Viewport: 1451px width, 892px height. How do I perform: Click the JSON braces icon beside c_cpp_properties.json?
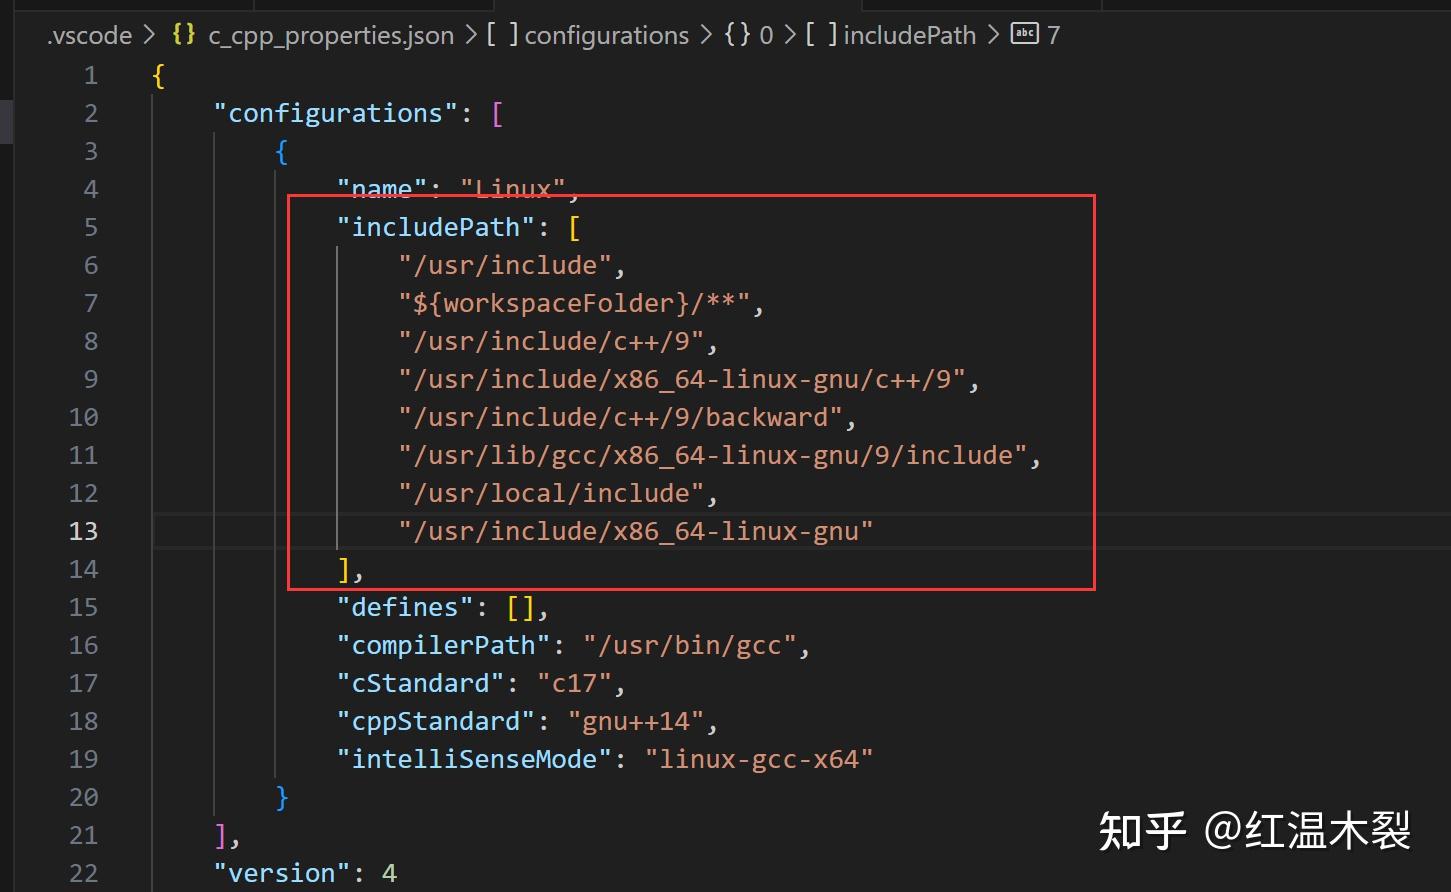[x=184, y=34]
